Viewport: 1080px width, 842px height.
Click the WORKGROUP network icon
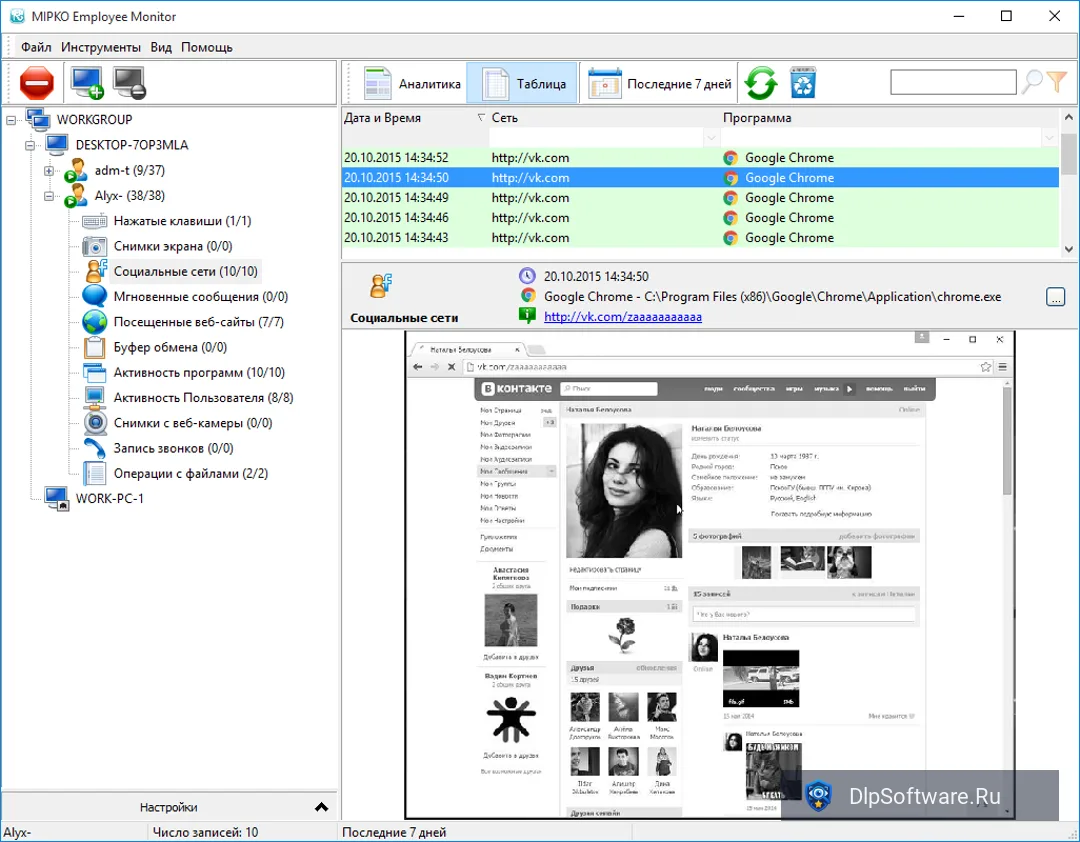pyautogui.click(x=39, y=119)
